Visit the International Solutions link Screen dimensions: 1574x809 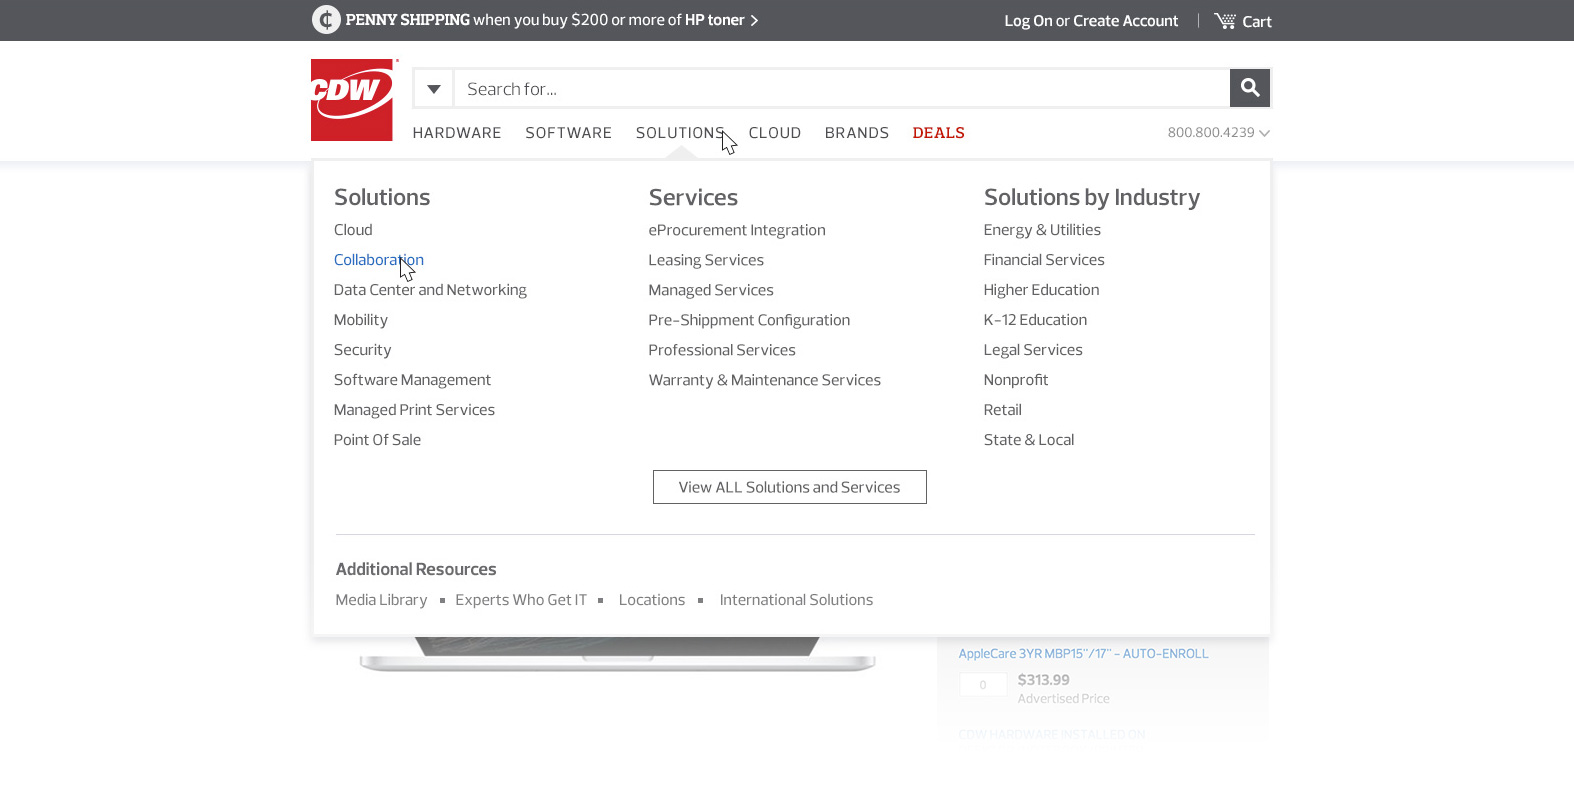pyautogui.click(x=796, y=600)
